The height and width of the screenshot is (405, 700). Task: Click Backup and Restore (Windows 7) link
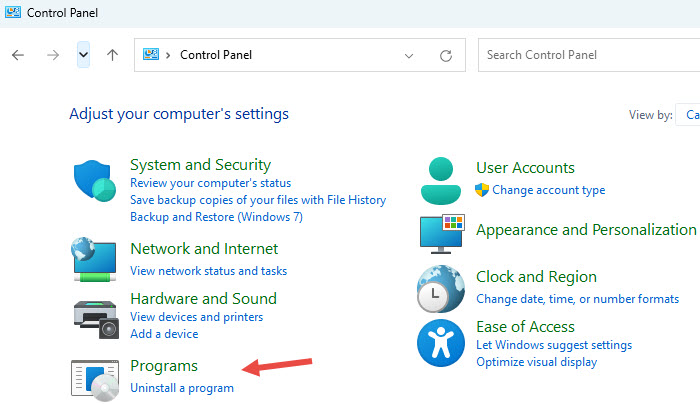(x=216, y=217)
